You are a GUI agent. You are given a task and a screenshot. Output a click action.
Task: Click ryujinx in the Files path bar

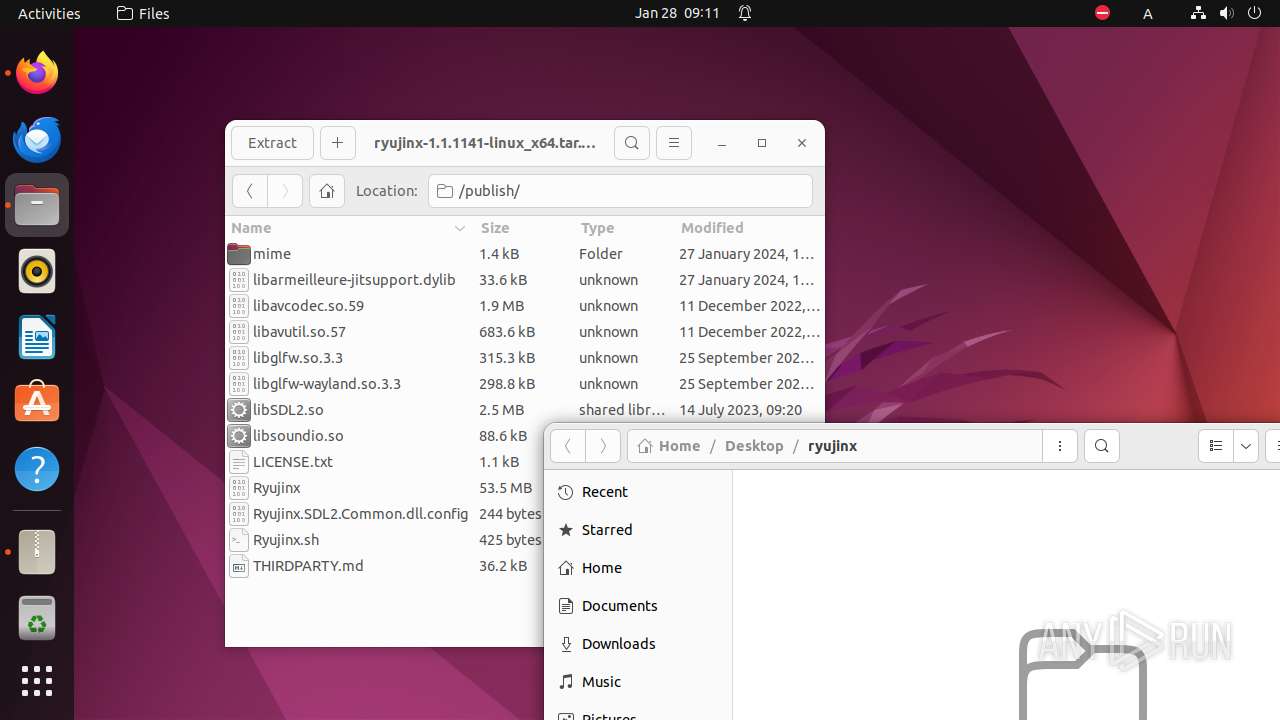coord(832,446)
